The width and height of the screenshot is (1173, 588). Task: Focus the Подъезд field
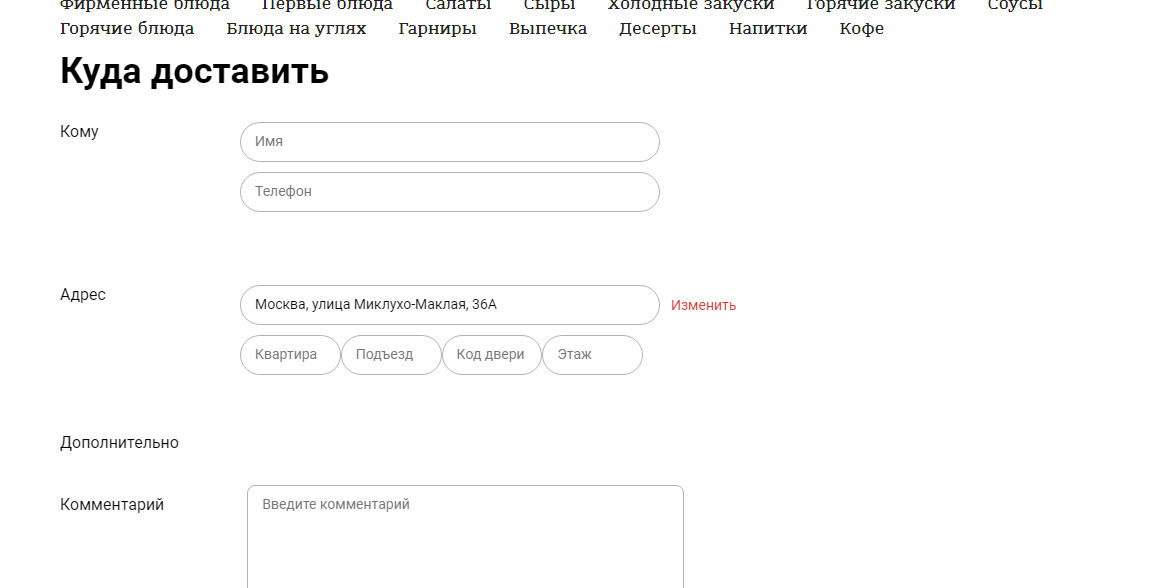391,355
